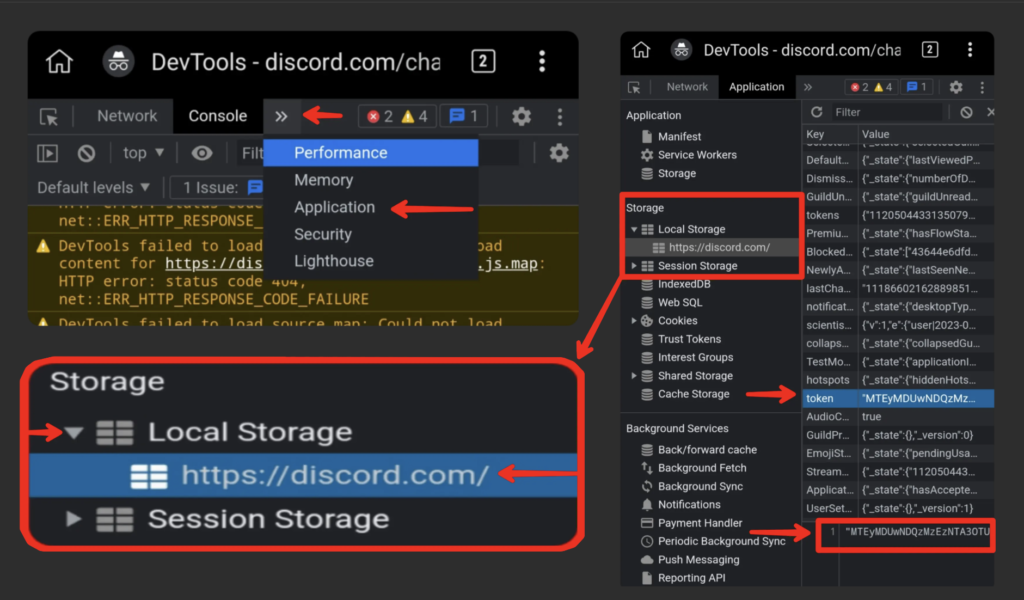The height and width of the screenshot is (600, 1024).
Task: Select Interest Groups in the sidebar
Action: pyautogui.click(x=695, y=357)
